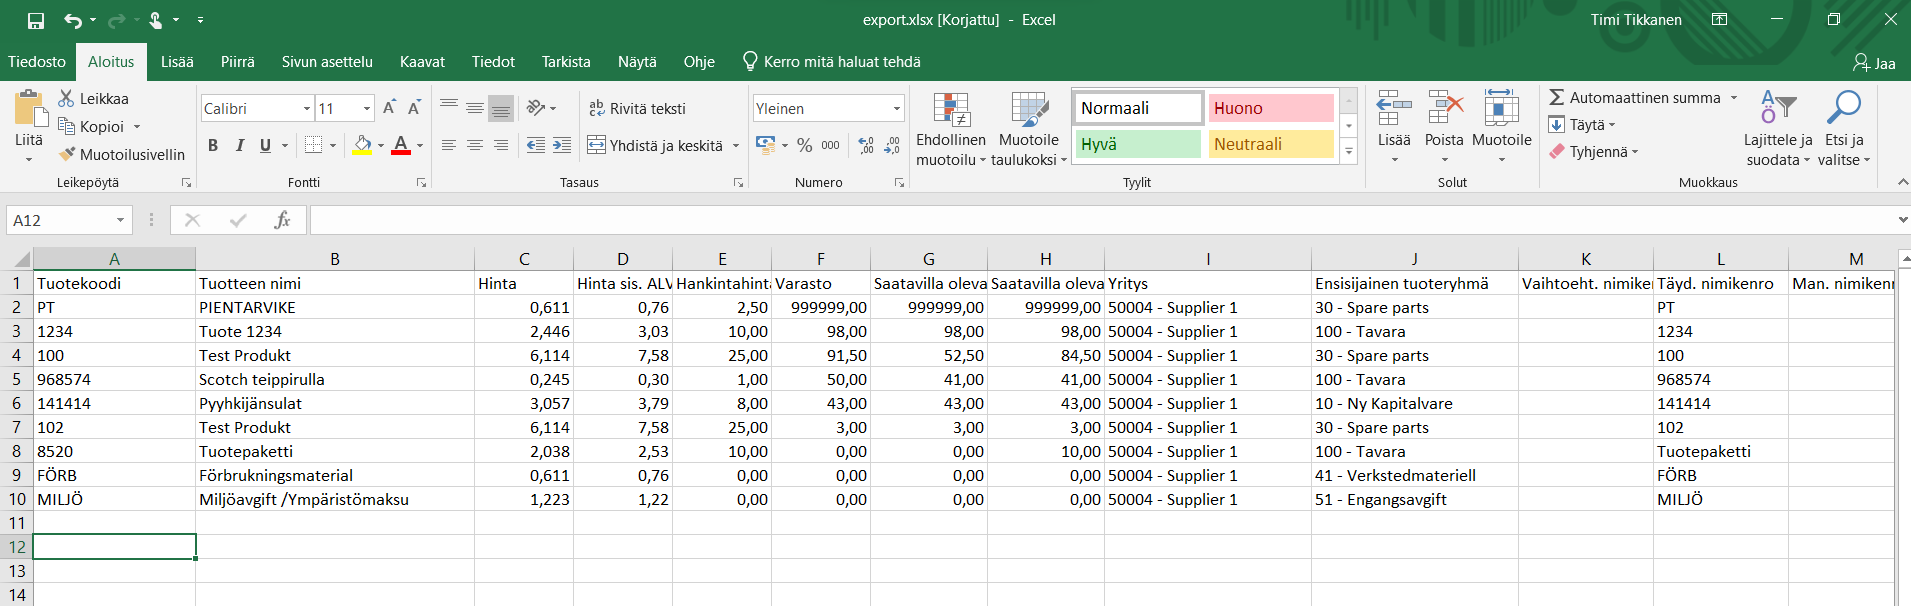Decrease font size with small A icon
Image resolution: width=1911 pixels, height=606 pixels.
pos(414,108)
